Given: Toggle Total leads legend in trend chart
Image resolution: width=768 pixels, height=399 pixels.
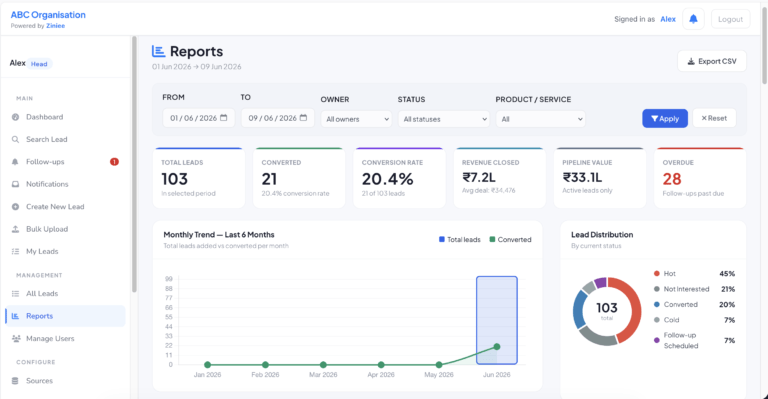Looking at the screenshot, I should (x=459, y=239).
